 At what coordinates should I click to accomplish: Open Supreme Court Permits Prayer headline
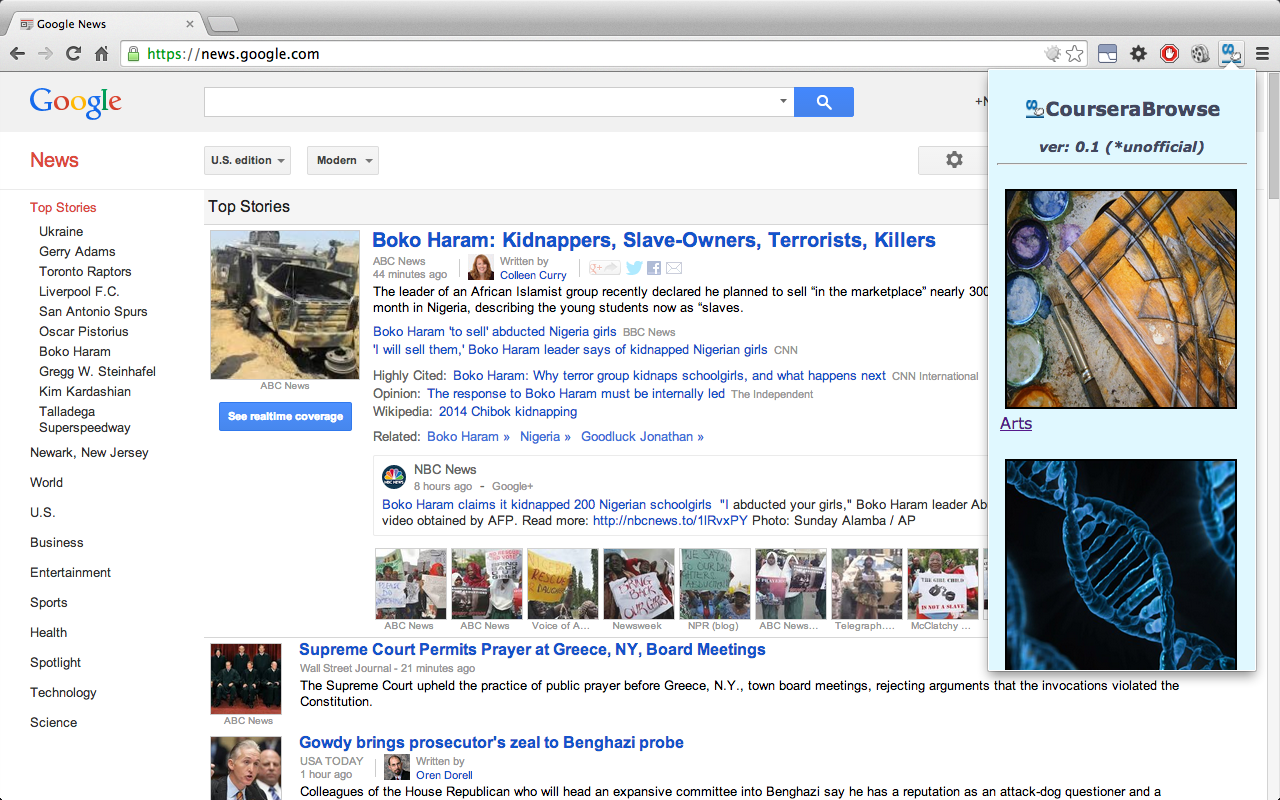tap(532, 649)
